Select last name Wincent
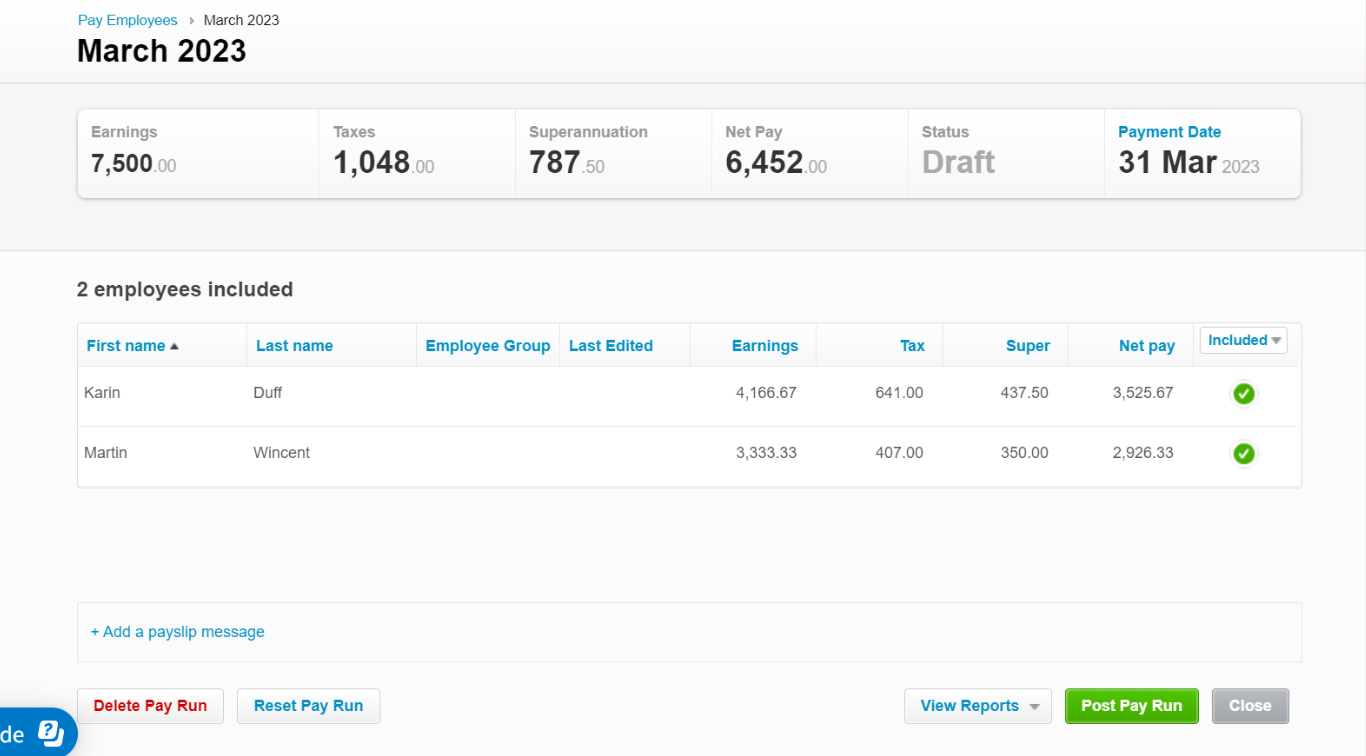The width and height of the screenshot is (1366, 756). point(282,453)
